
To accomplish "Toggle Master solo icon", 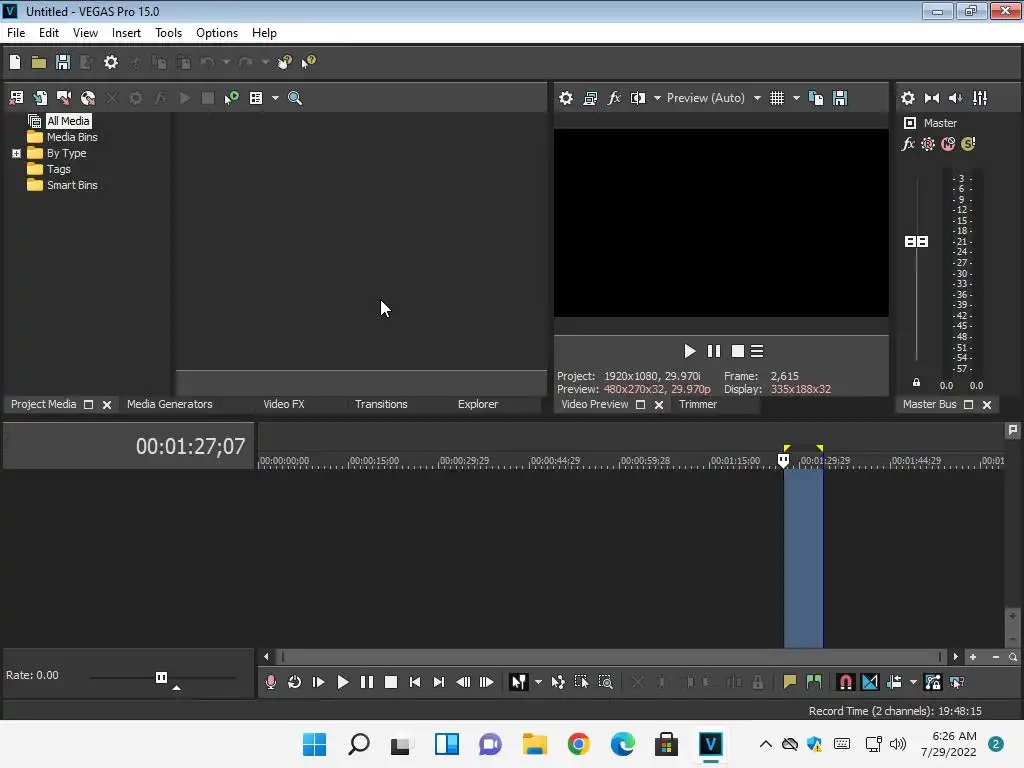I will tap(968, 144).
